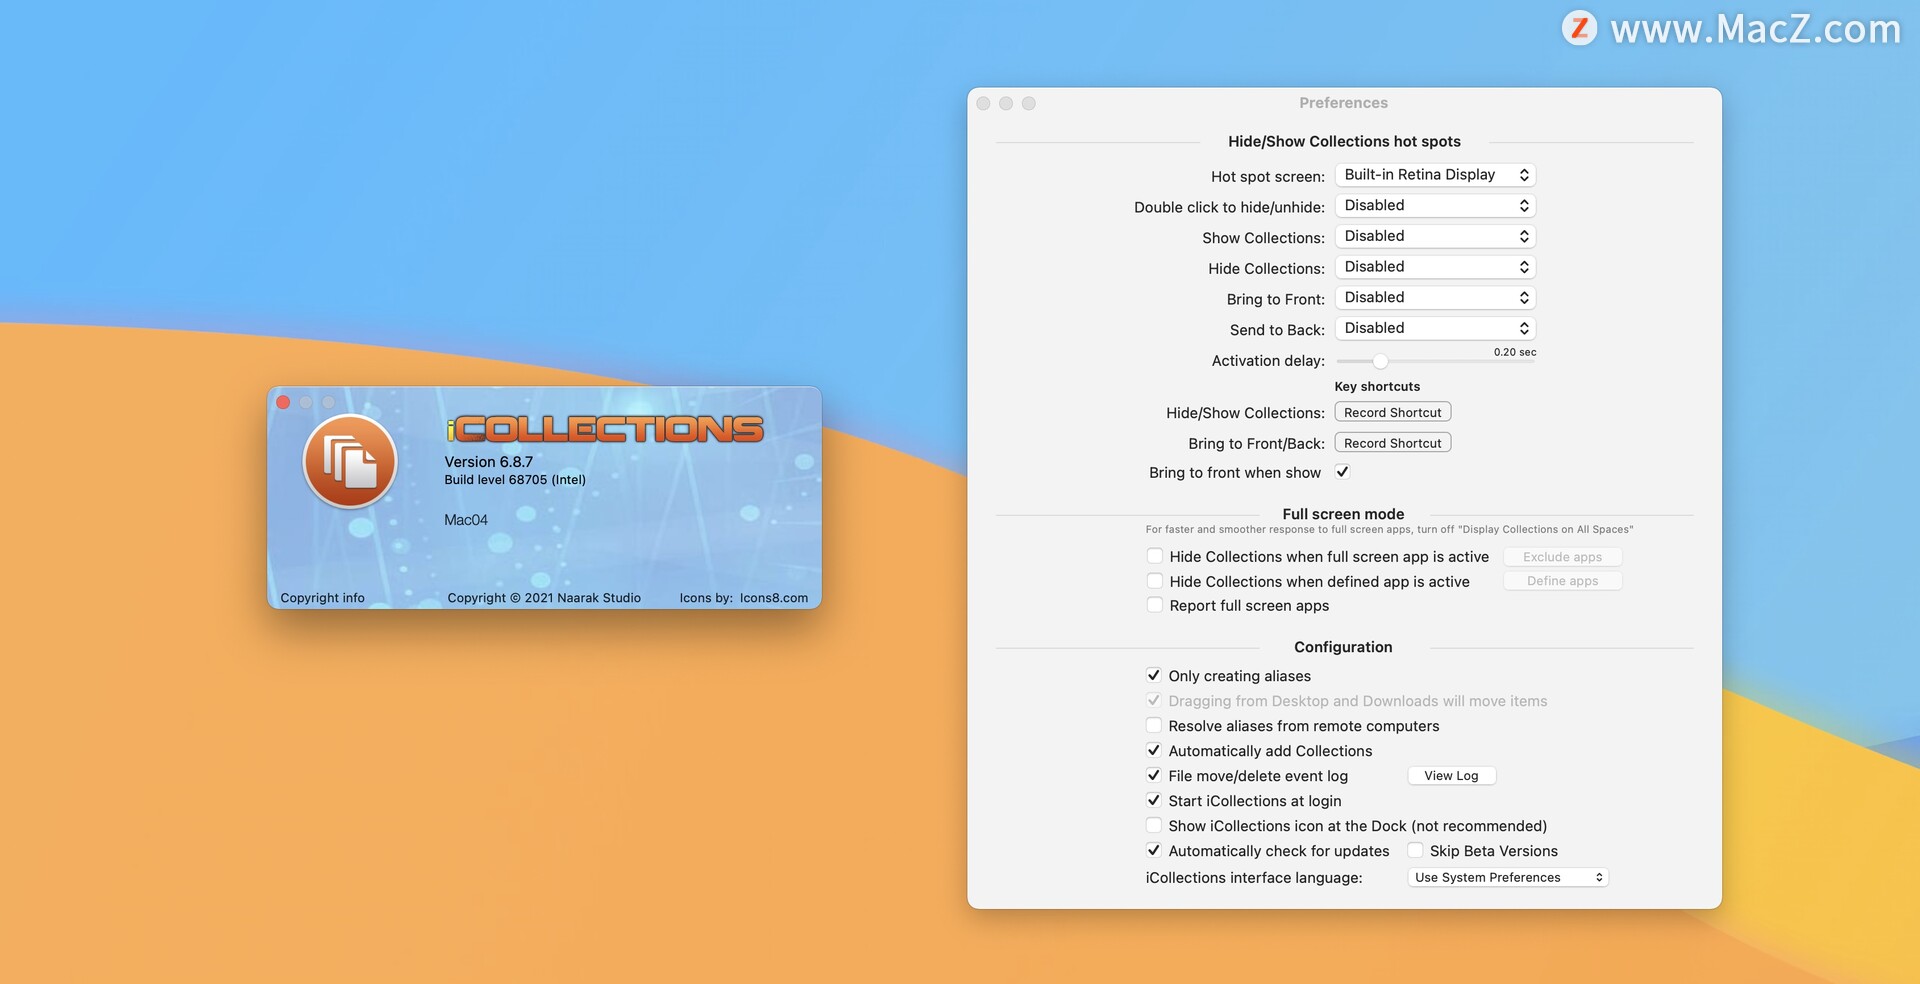Open the Hot spot screen dropdown
Viewport: 1920px width, 984px height.
(1435, 175)
